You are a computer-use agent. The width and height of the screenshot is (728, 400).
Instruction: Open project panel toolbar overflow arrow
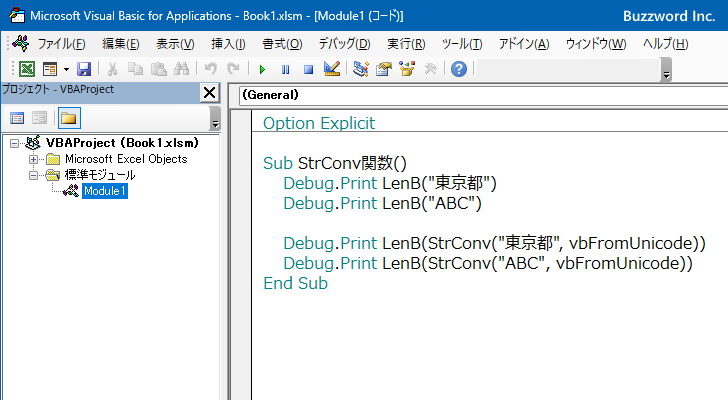pyautogui.click(x=215, y=118)
